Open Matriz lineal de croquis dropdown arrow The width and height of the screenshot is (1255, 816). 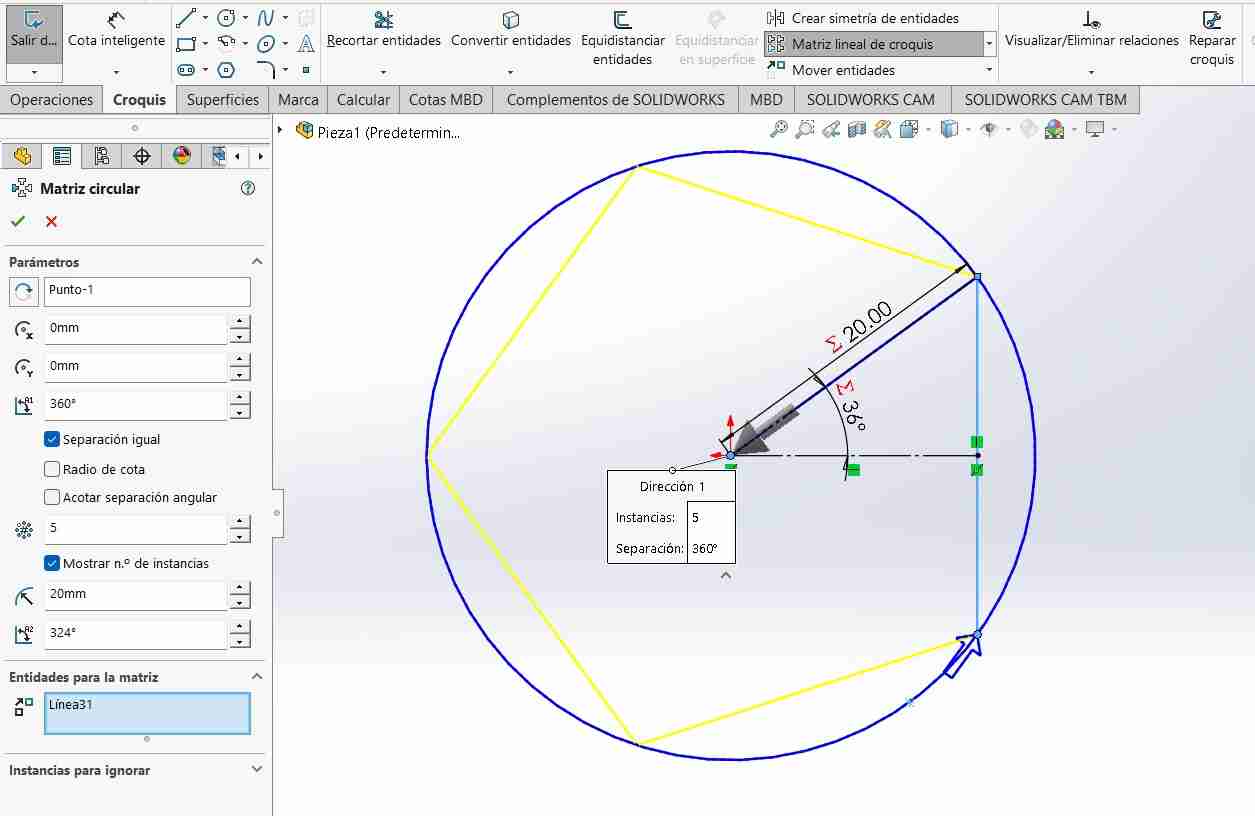pos(989,44)
